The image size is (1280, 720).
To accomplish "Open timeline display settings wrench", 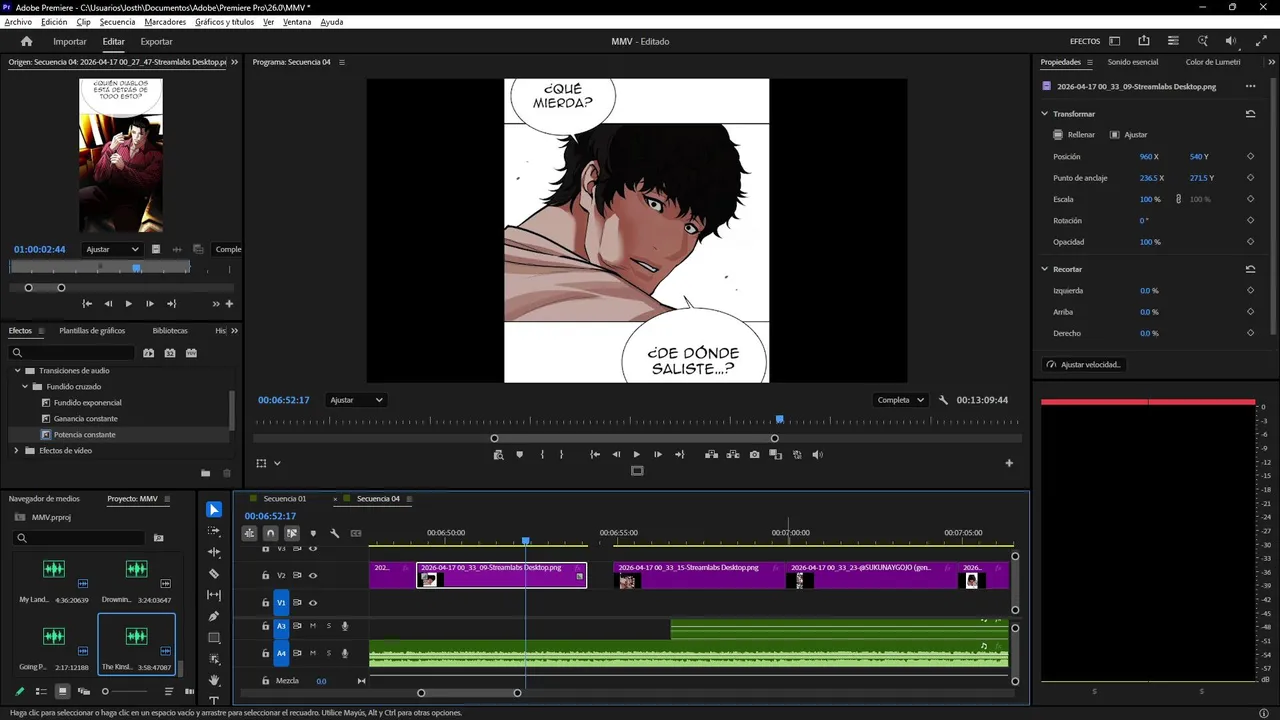I will 335,533.
